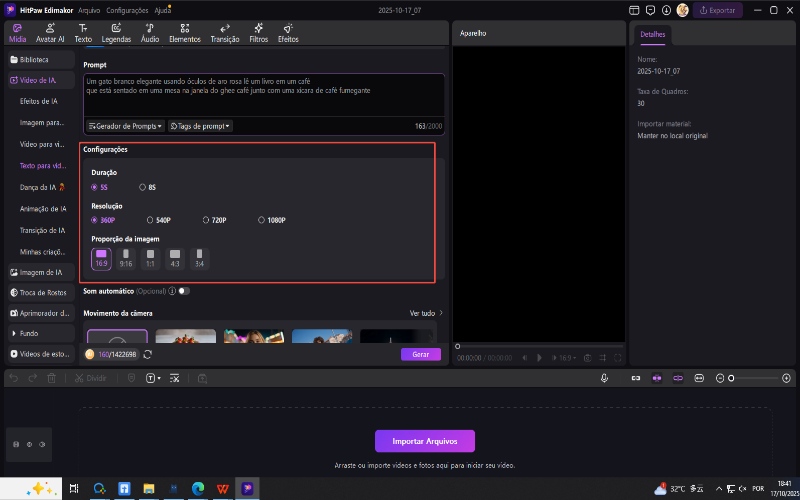Image resolution: width=800 pixels, height=500 pixels.
Task: Click the timeline microphone record icon
Action: [604, 379]
